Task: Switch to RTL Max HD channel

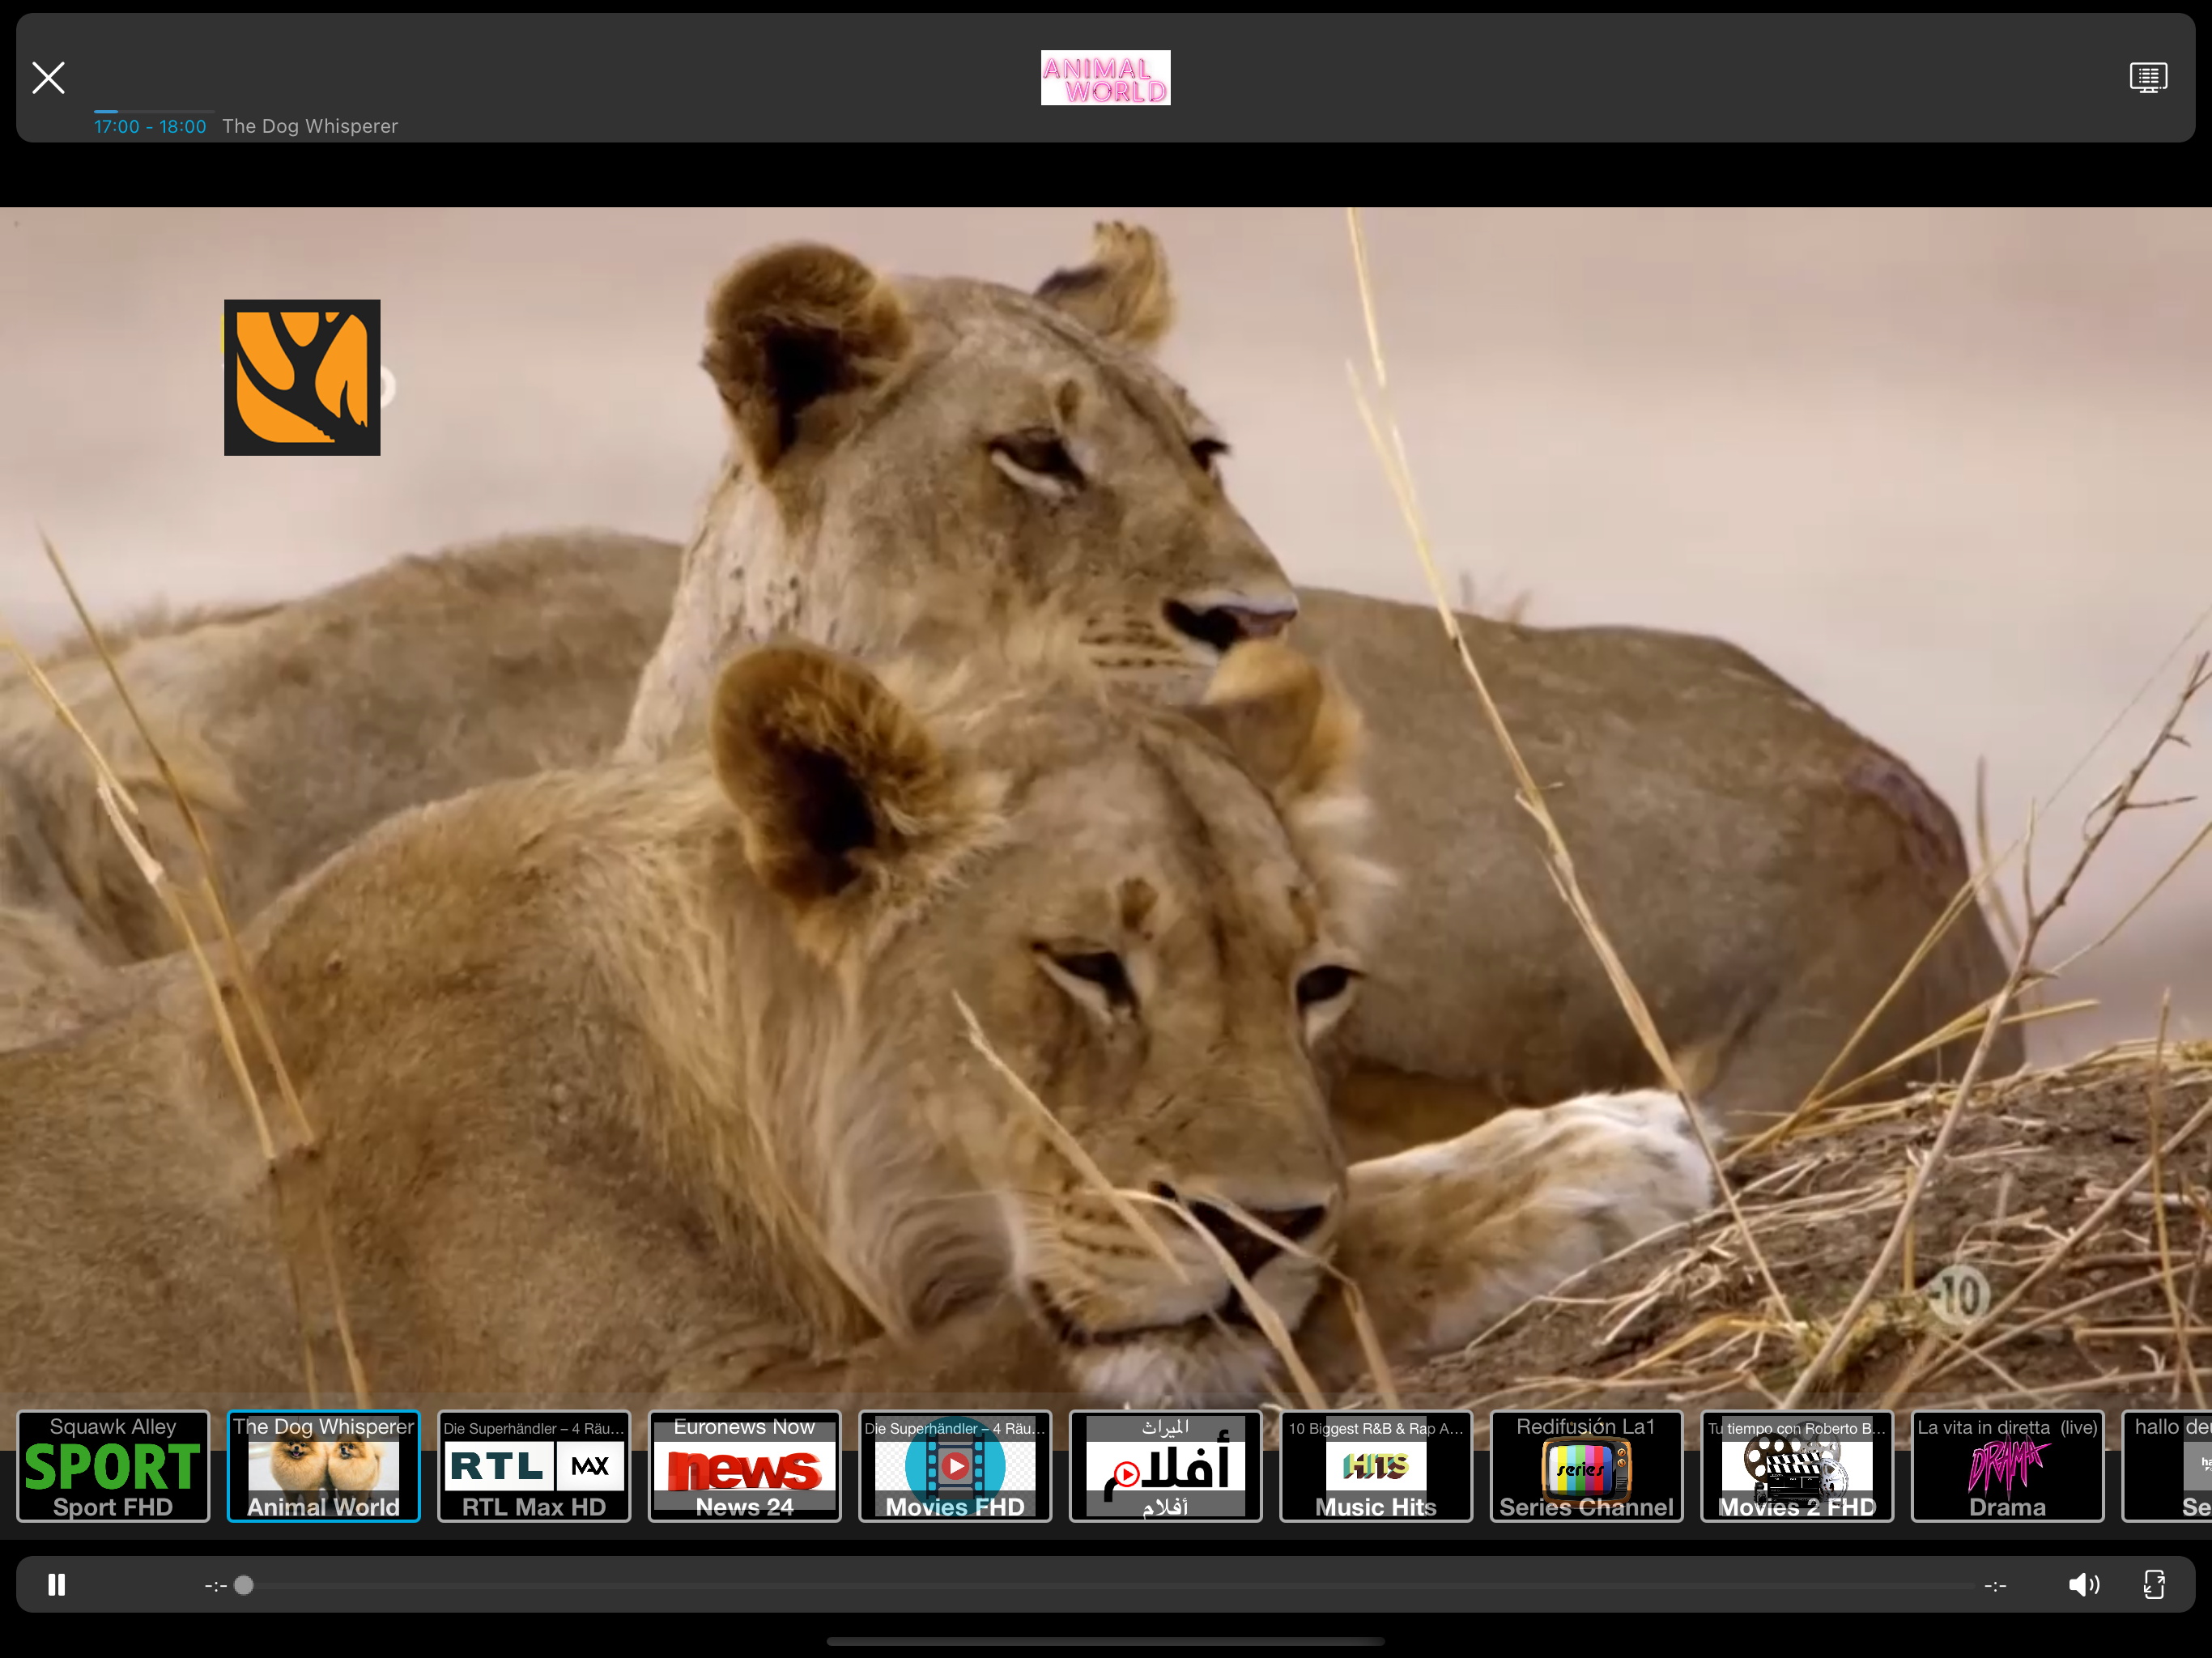Action: [x=534, y=1466]
